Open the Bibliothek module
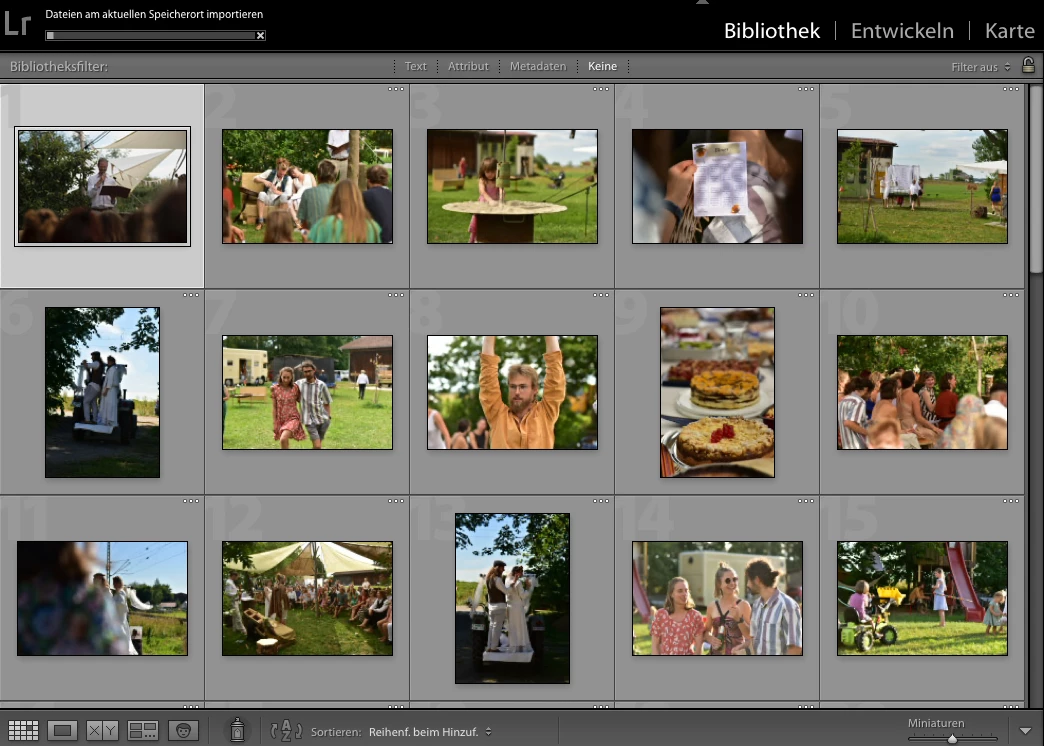 (x=772, y=31)
